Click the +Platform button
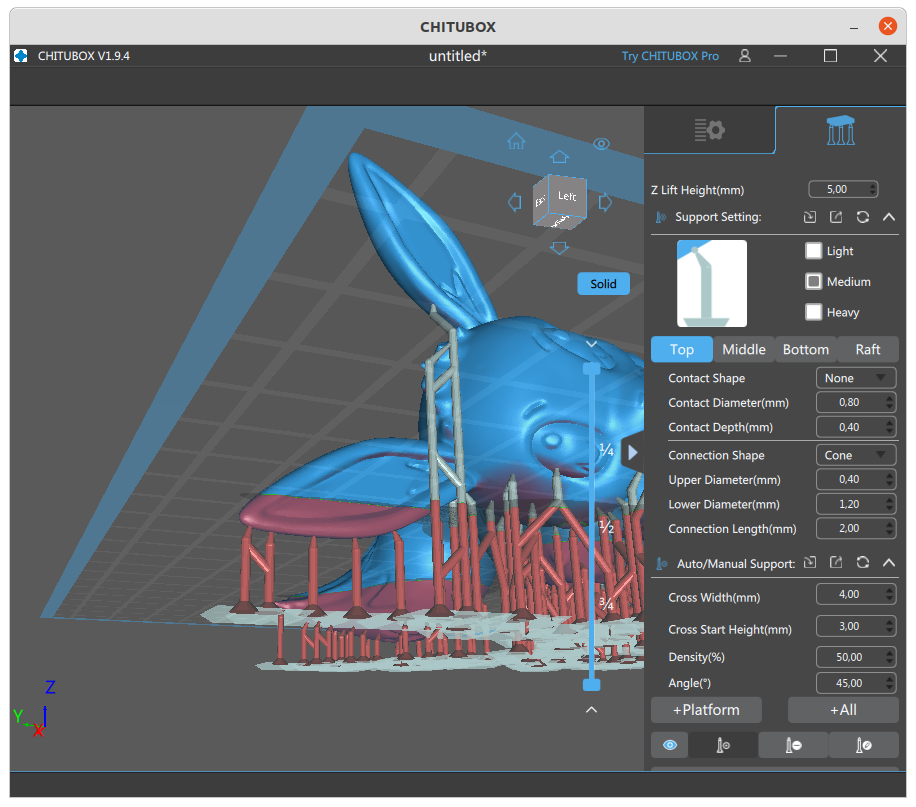Image resolution: width=916 pixels, height=807 pixels. point(706,710)
